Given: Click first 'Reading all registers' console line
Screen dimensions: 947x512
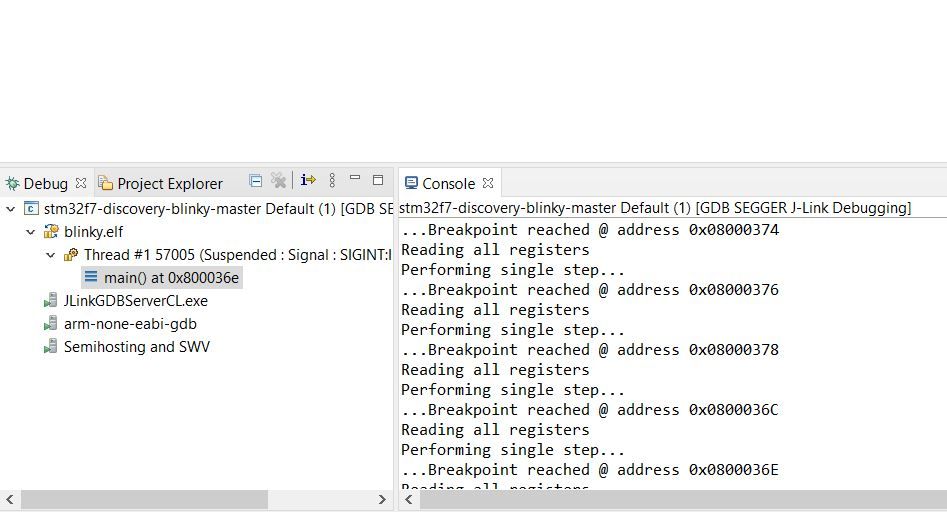Looking at the screenshot, I should point(495,250).
